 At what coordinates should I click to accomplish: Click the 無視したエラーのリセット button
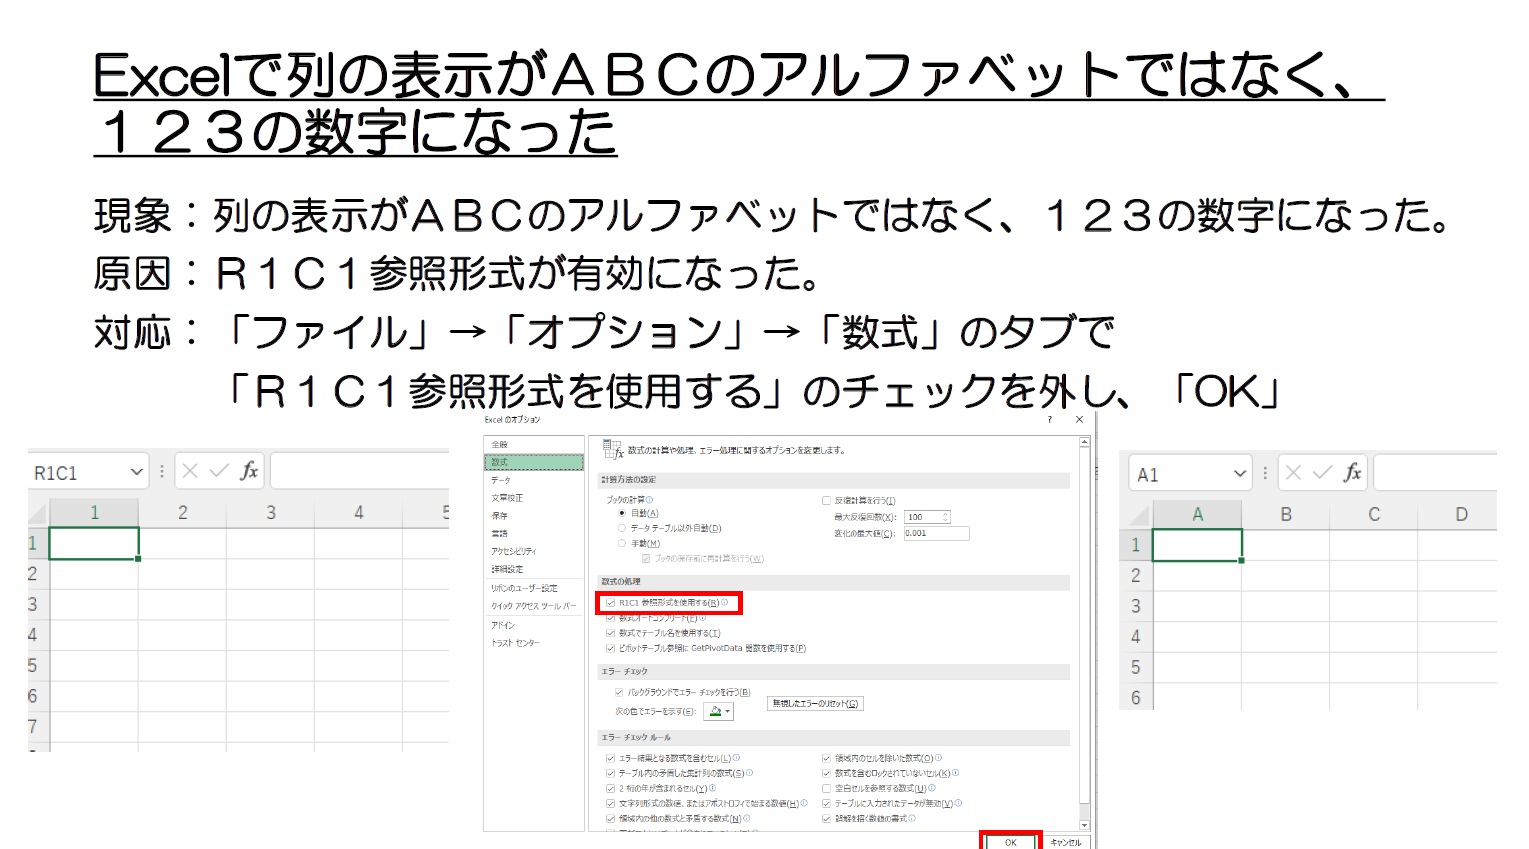click(815, 704)
